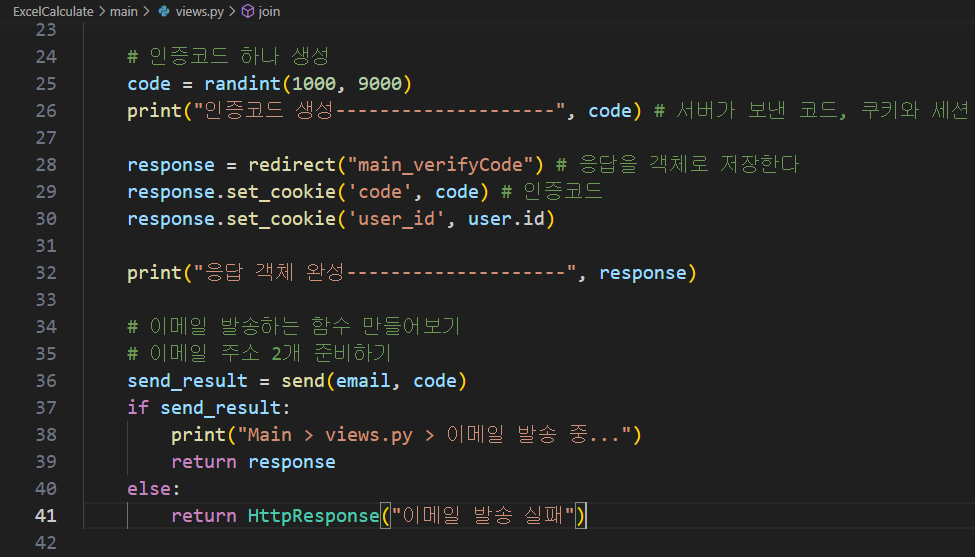This screenshot has width=975, height=557.
Task: Click the "이메일 발송 실패" string
Action: 483,516
